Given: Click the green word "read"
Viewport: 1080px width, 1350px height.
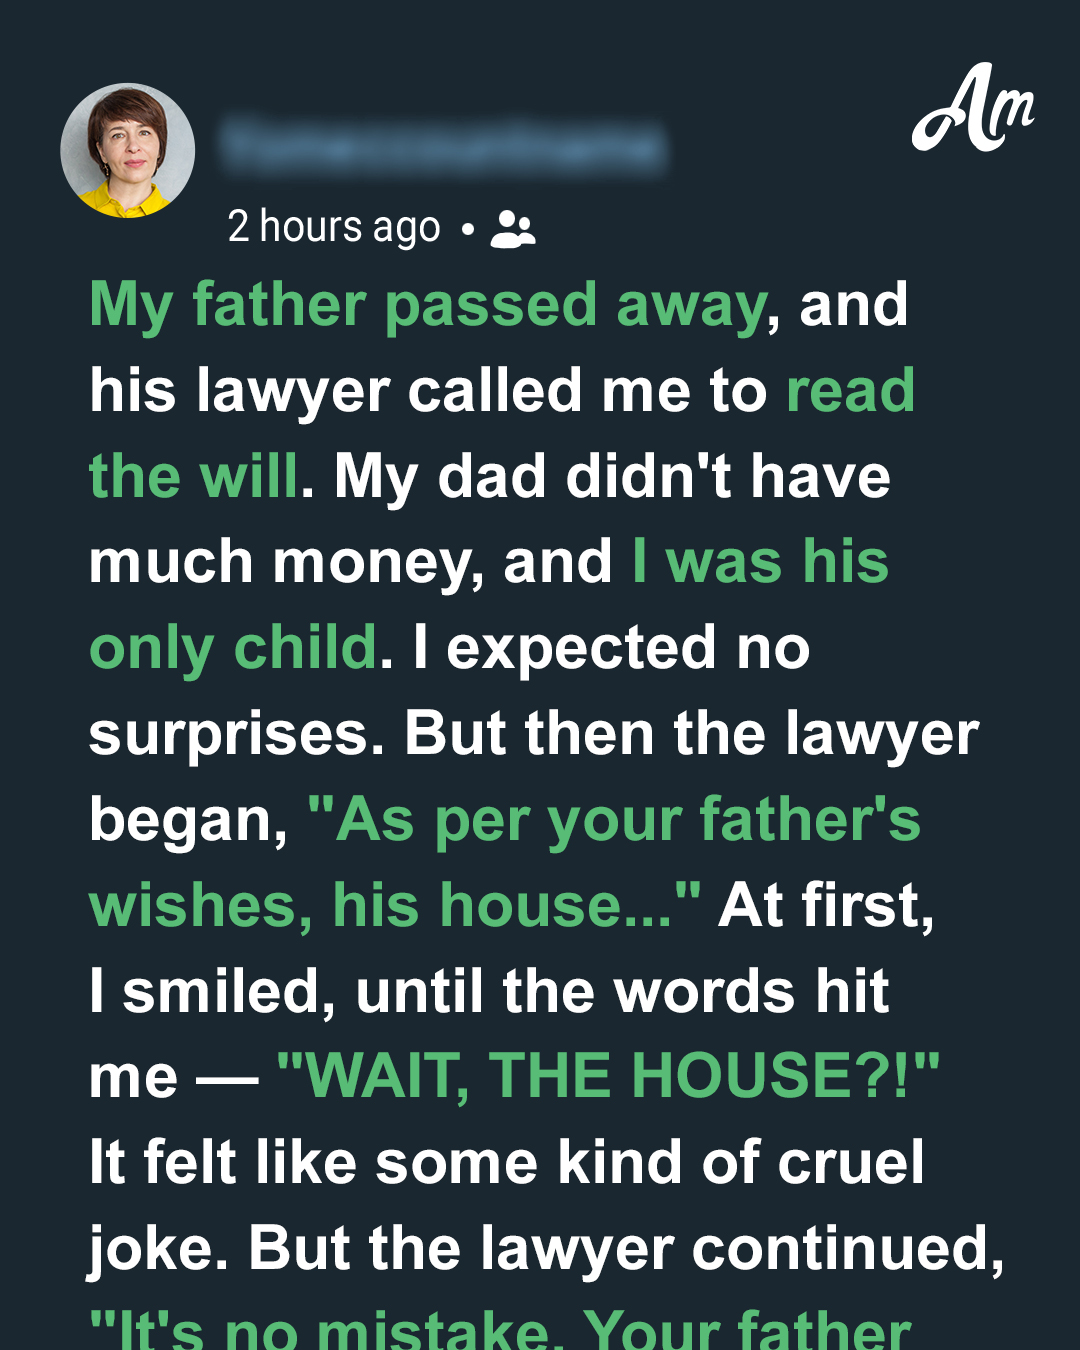Looking at the screenshot, I should [850, 390].
